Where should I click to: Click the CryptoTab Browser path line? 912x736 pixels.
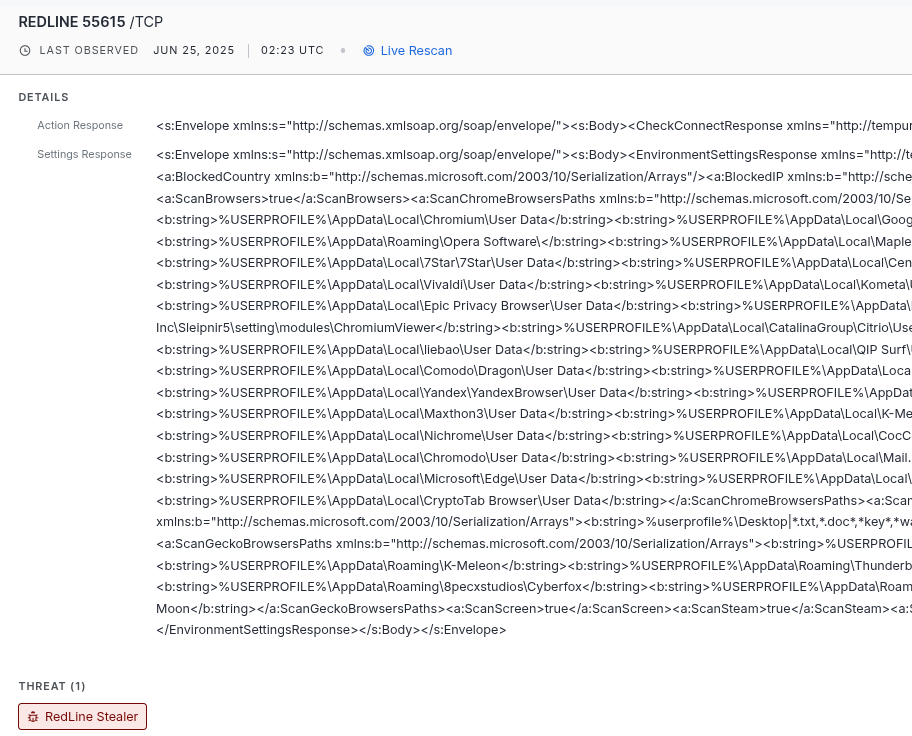(x=534, y=500)
